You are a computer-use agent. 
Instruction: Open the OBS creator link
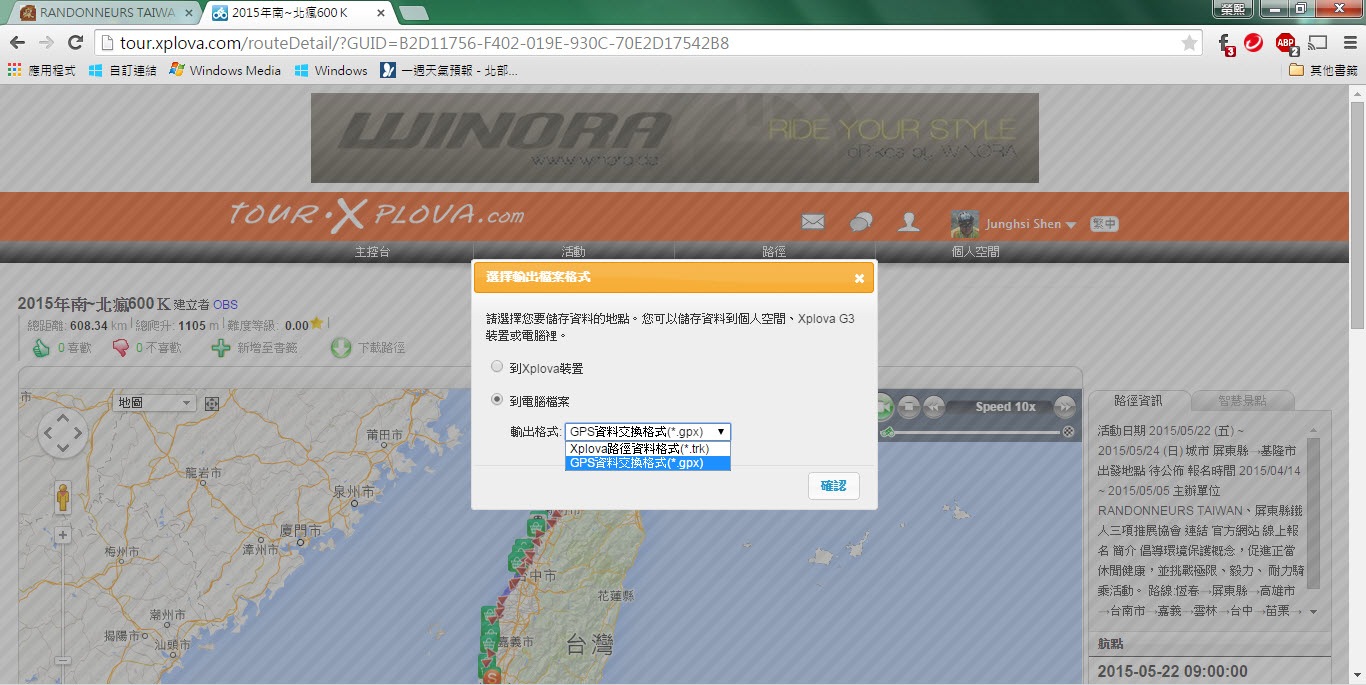pos(225,305)
